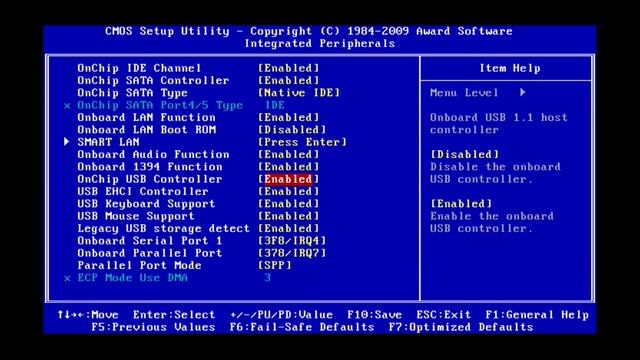Select the USB Keyboard Support label
Viewport: 640px width, 360px height.
(146, 204)
